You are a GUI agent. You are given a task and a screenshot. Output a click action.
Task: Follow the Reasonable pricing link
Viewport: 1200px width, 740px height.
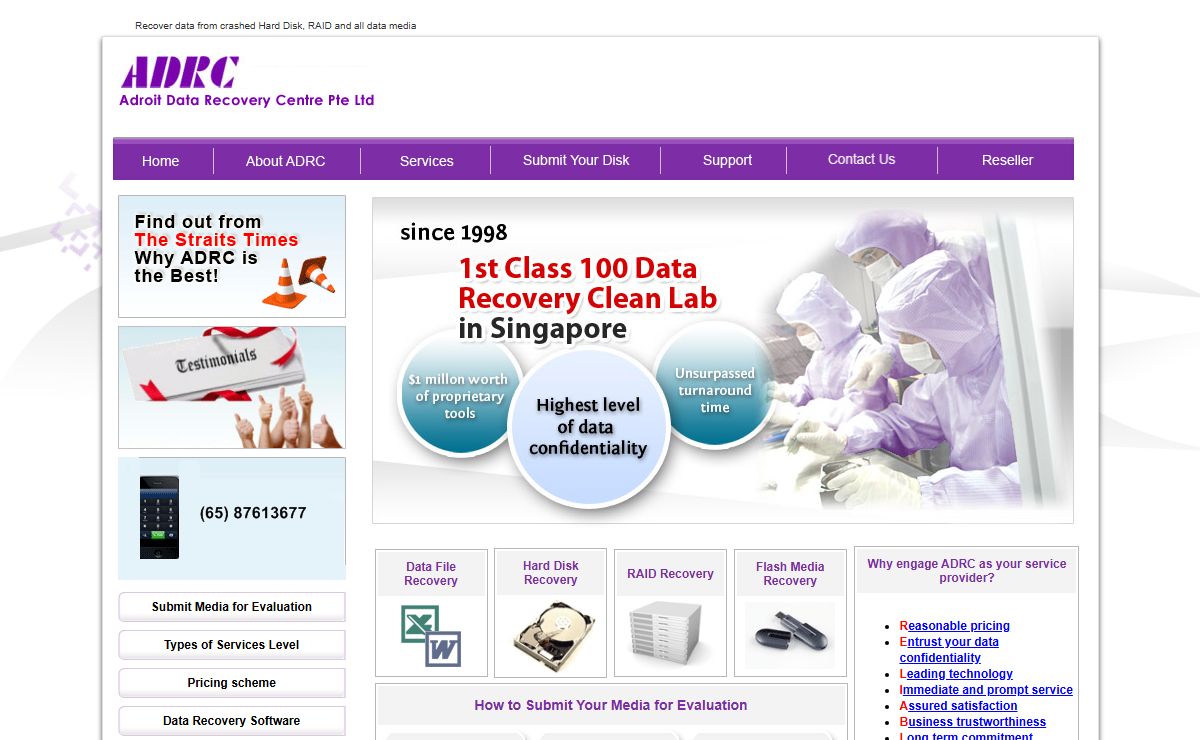[955, 626]
